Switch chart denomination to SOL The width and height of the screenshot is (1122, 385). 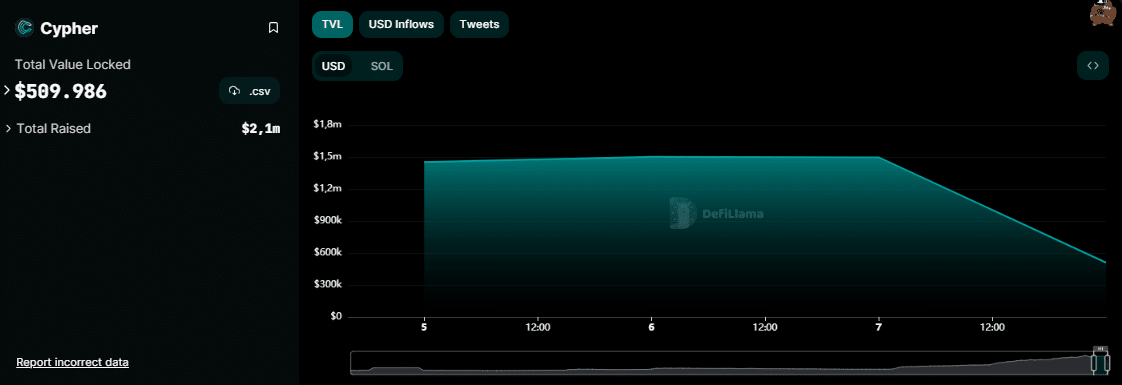pos(381,67)
